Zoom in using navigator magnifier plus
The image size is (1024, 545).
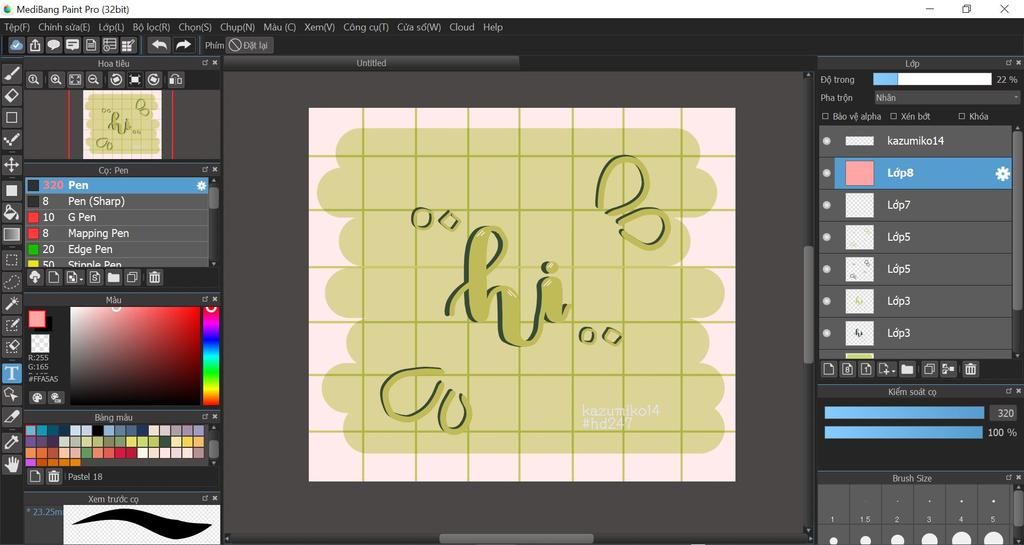(56, 80)
